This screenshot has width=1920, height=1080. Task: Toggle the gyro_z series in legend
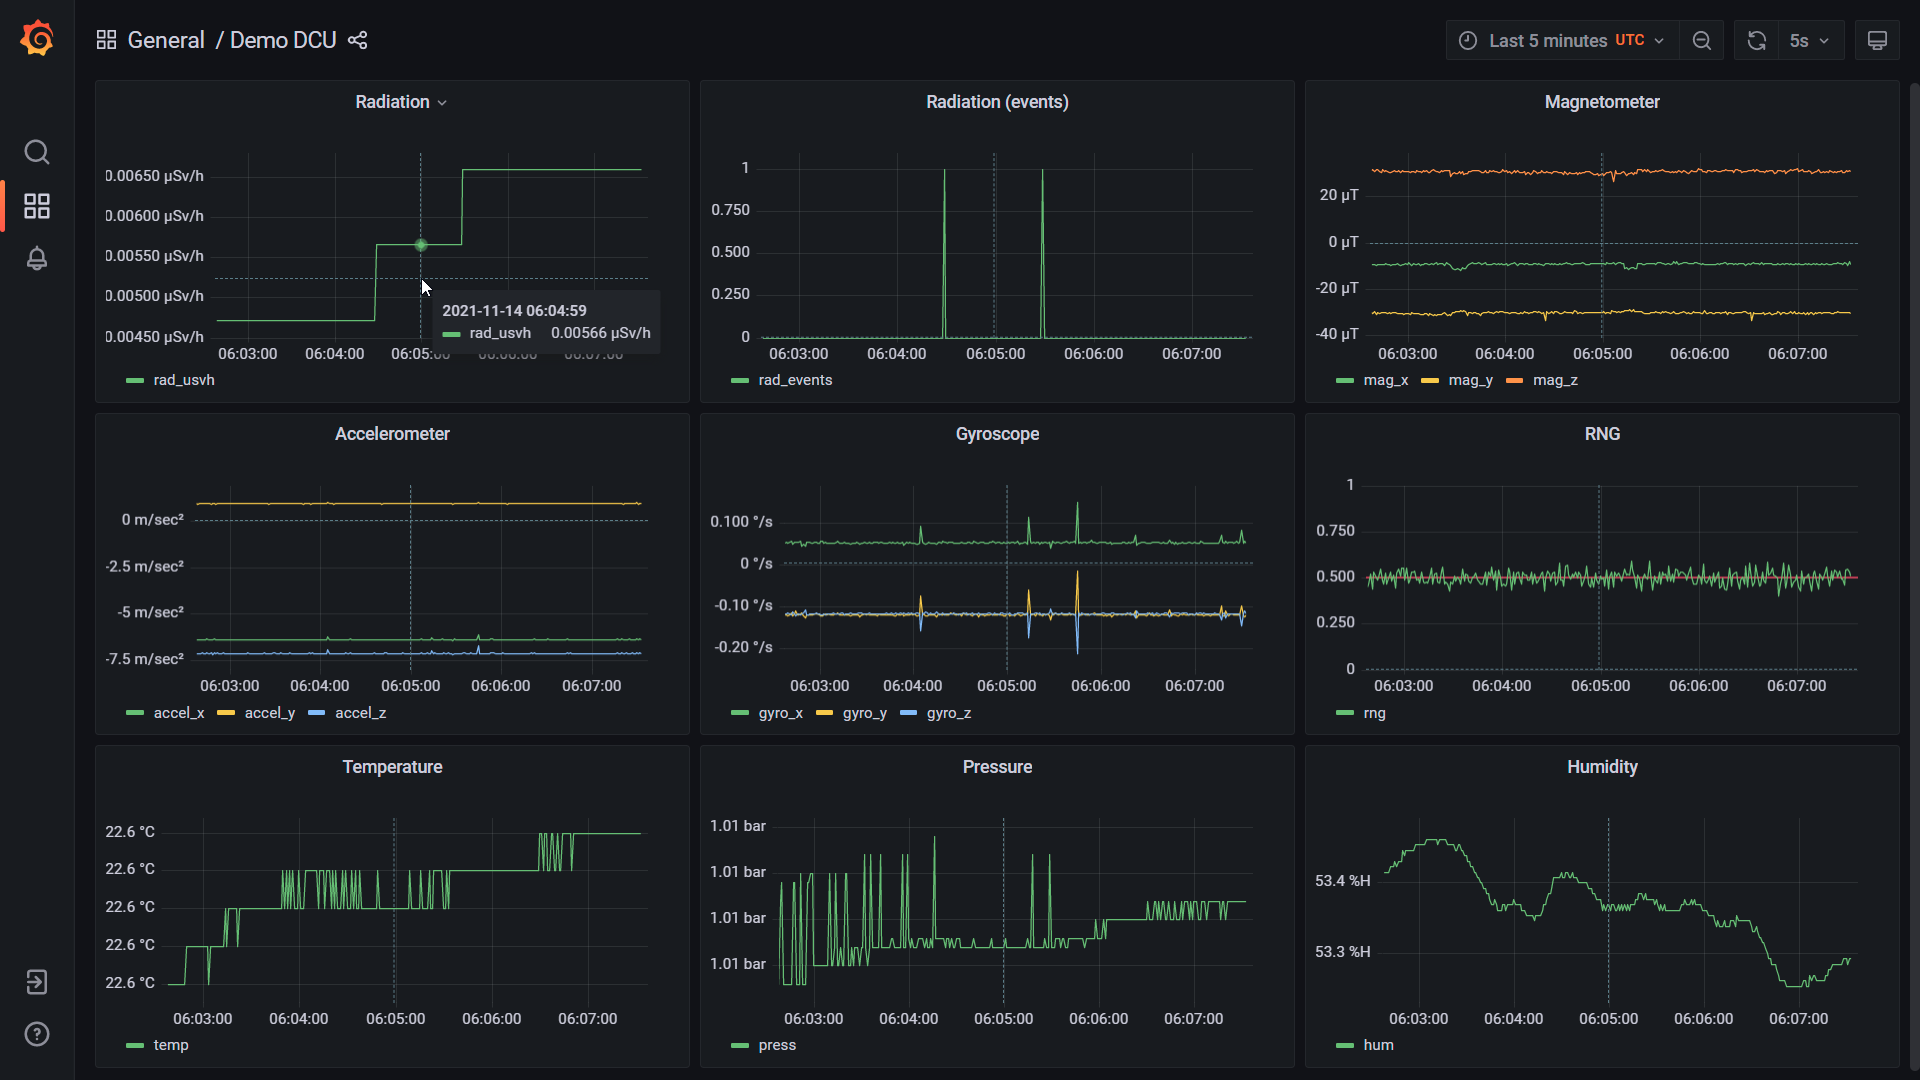pyautogui.click(x=948, y=713)
